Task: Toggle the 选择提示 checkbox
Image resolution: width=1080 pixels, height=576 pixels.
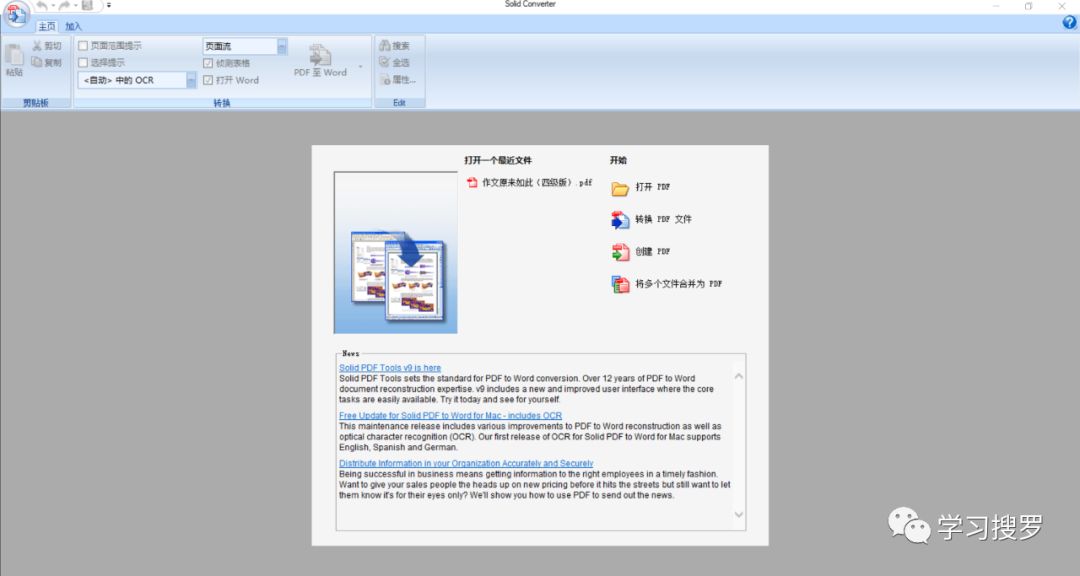Action: pos(83,62)
